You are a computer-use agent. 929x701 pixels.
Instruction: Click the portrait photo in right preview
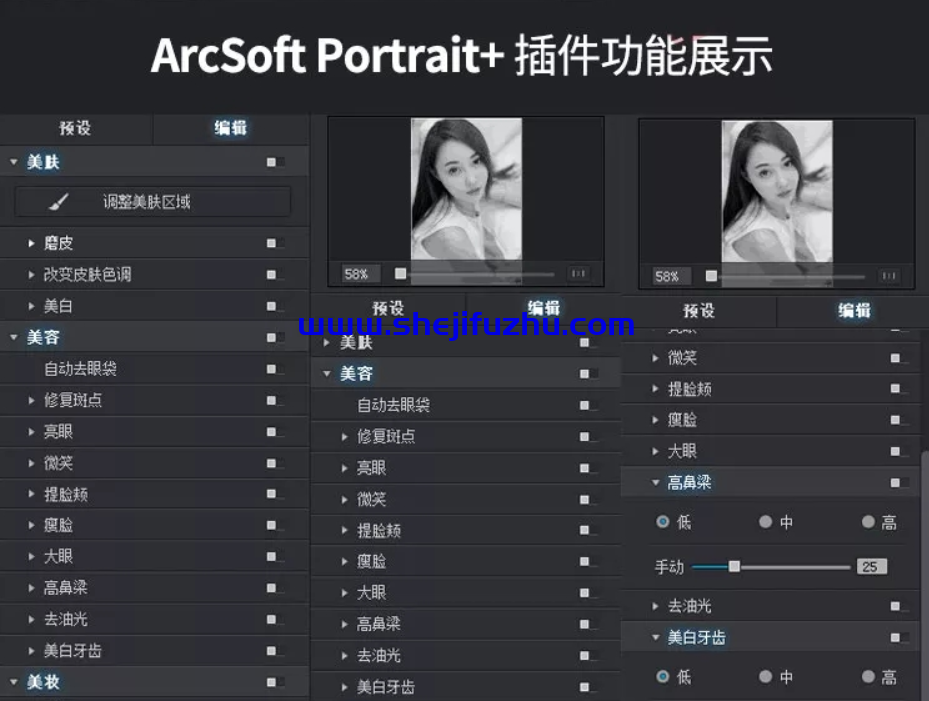point(777,191)
